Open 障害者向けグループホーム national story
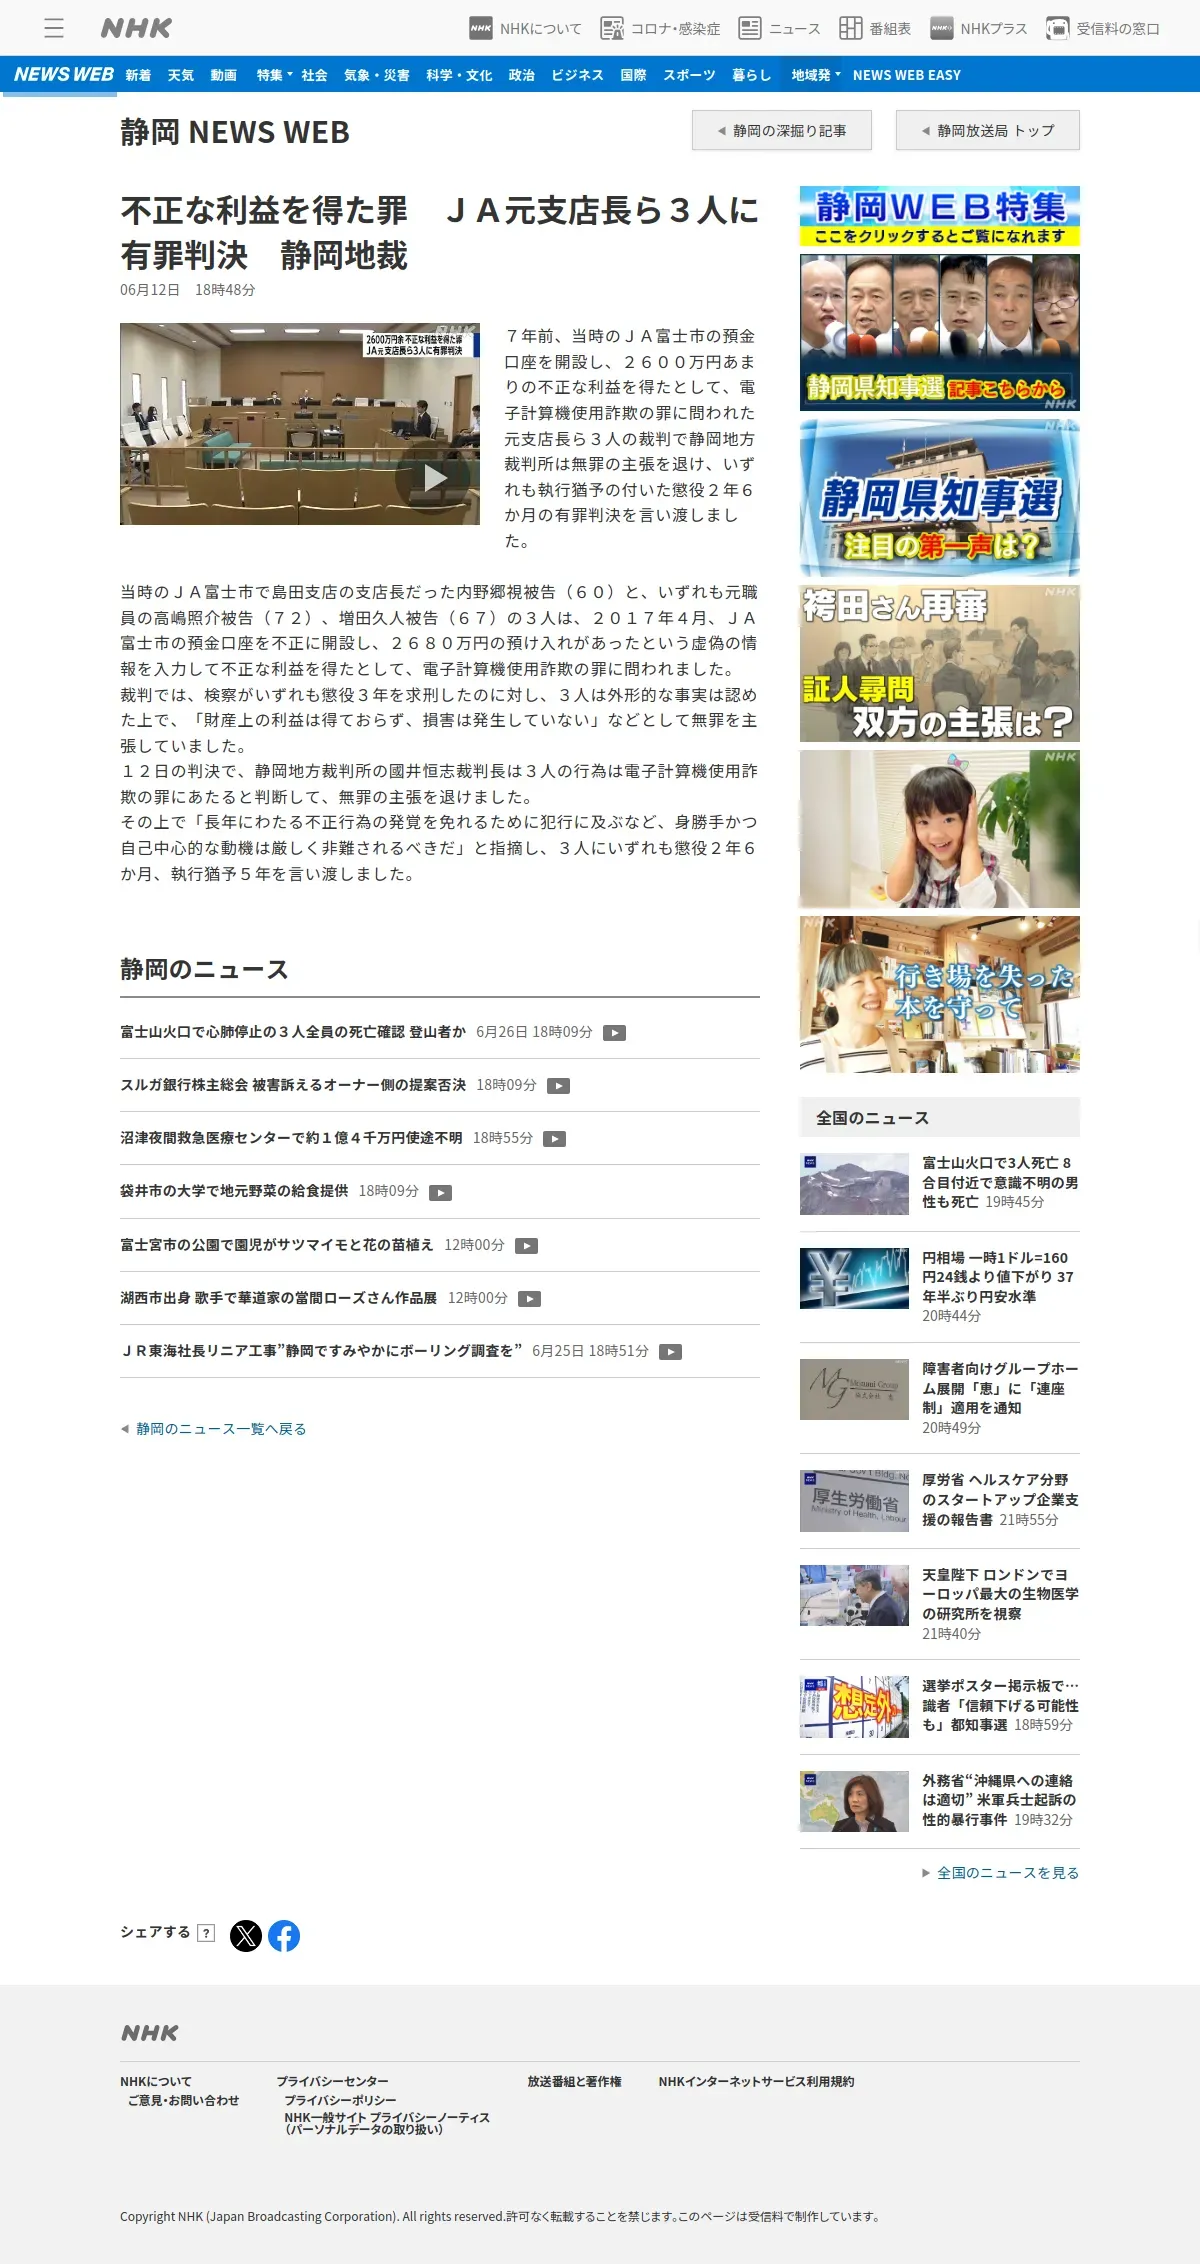 coord(940,1398)
